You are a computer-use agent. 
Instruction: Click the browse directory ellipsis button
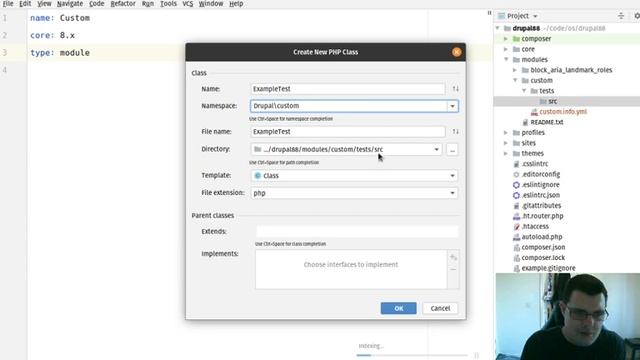(452, 149)
